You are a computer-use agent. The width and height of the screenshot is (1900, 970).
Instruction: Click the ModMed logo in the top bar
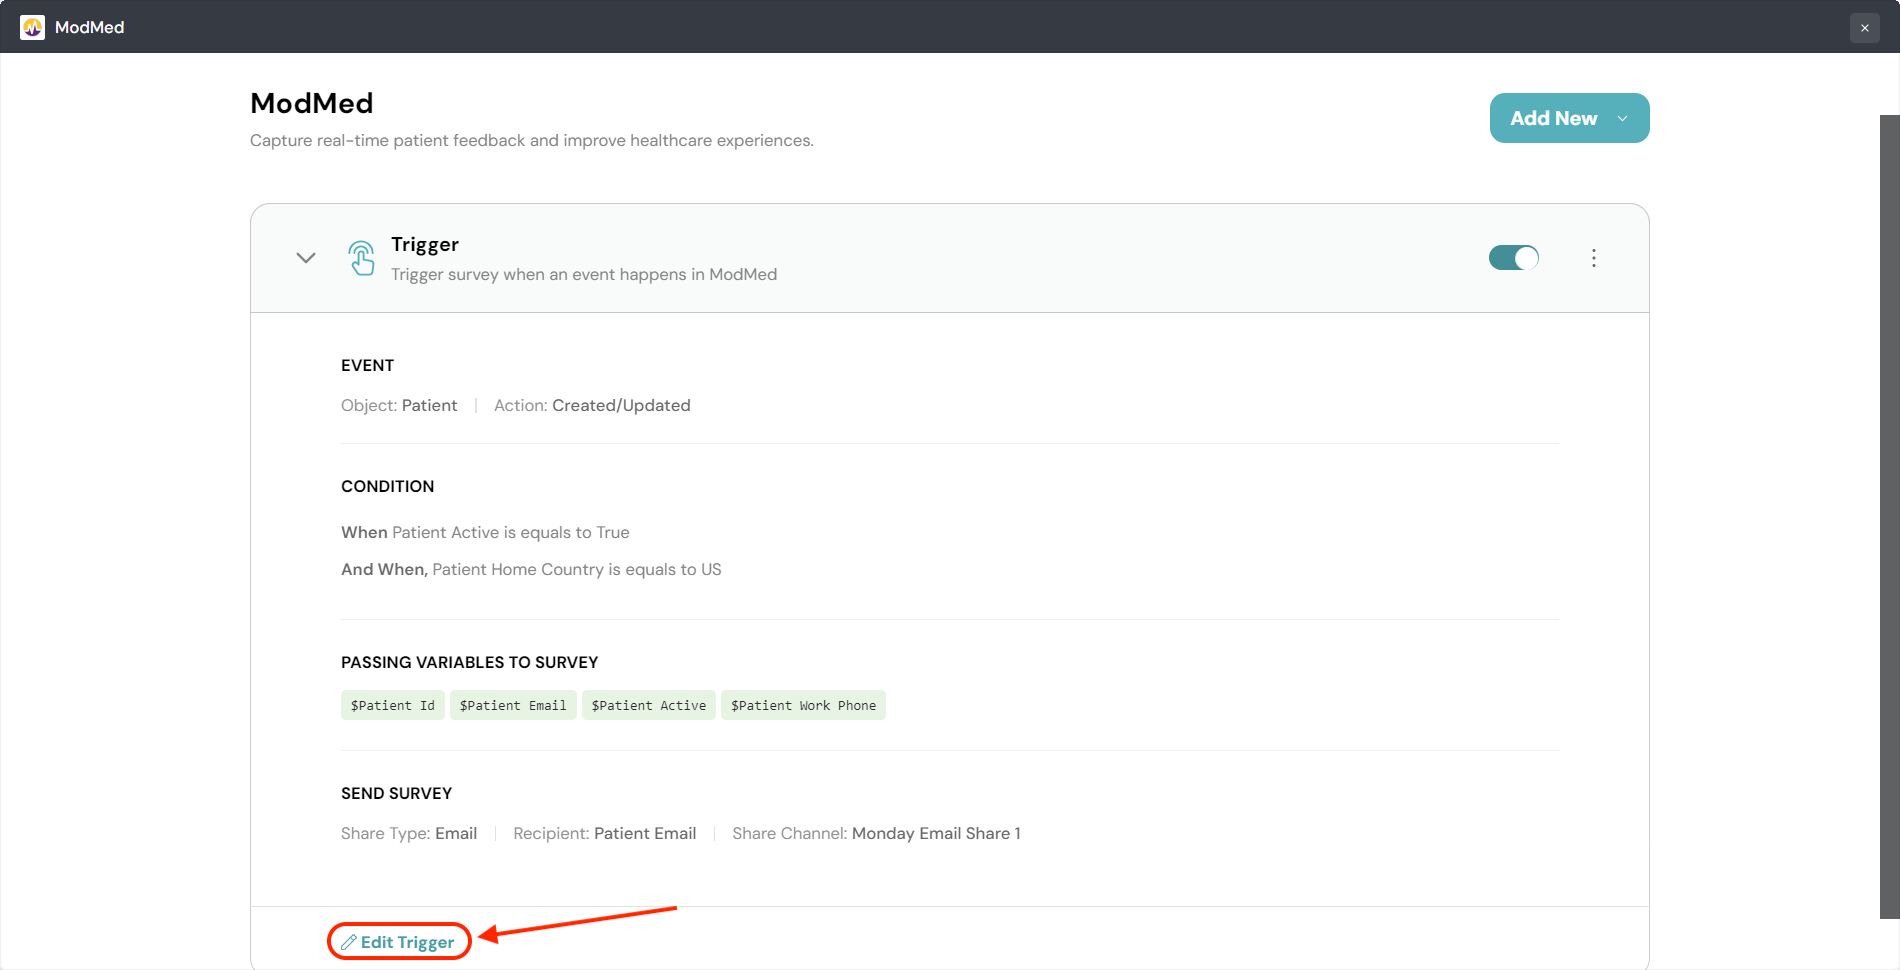[31, 27]
